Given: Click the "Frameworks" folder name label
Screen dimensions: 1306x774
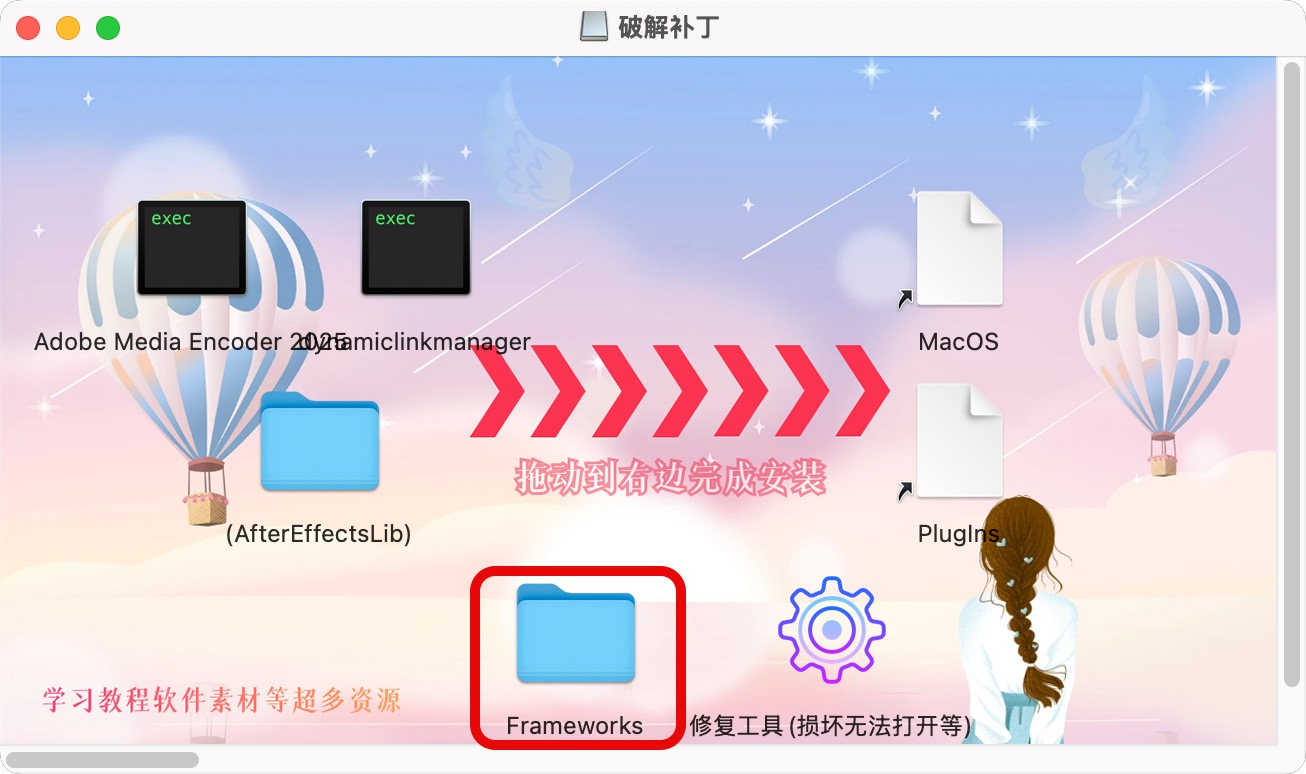Looking at the screenshot, I should pyautogui.click(x=575, y=726).
